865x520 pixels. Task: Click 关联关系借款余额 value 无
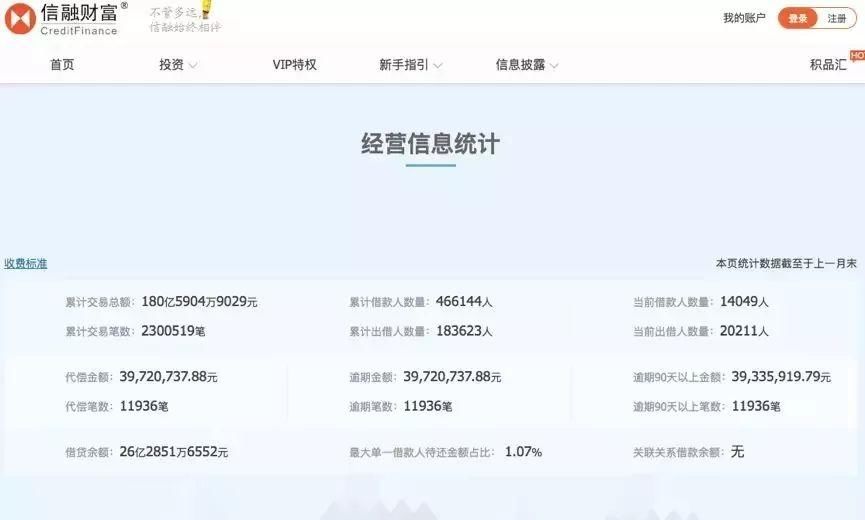738,452
